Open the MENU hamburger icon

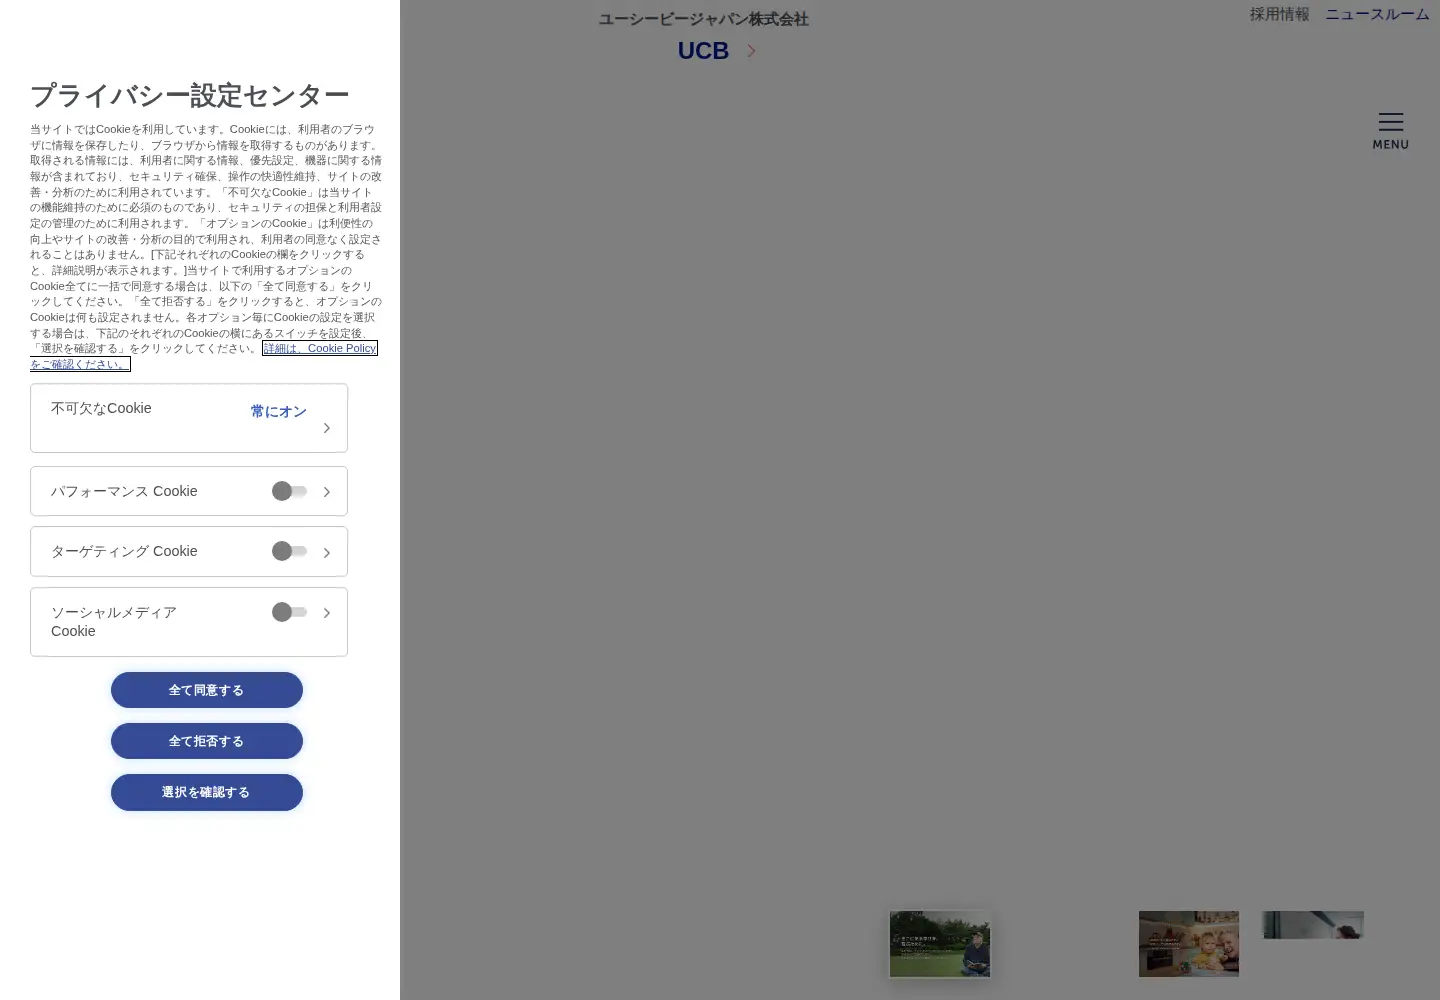(1390, 131)
